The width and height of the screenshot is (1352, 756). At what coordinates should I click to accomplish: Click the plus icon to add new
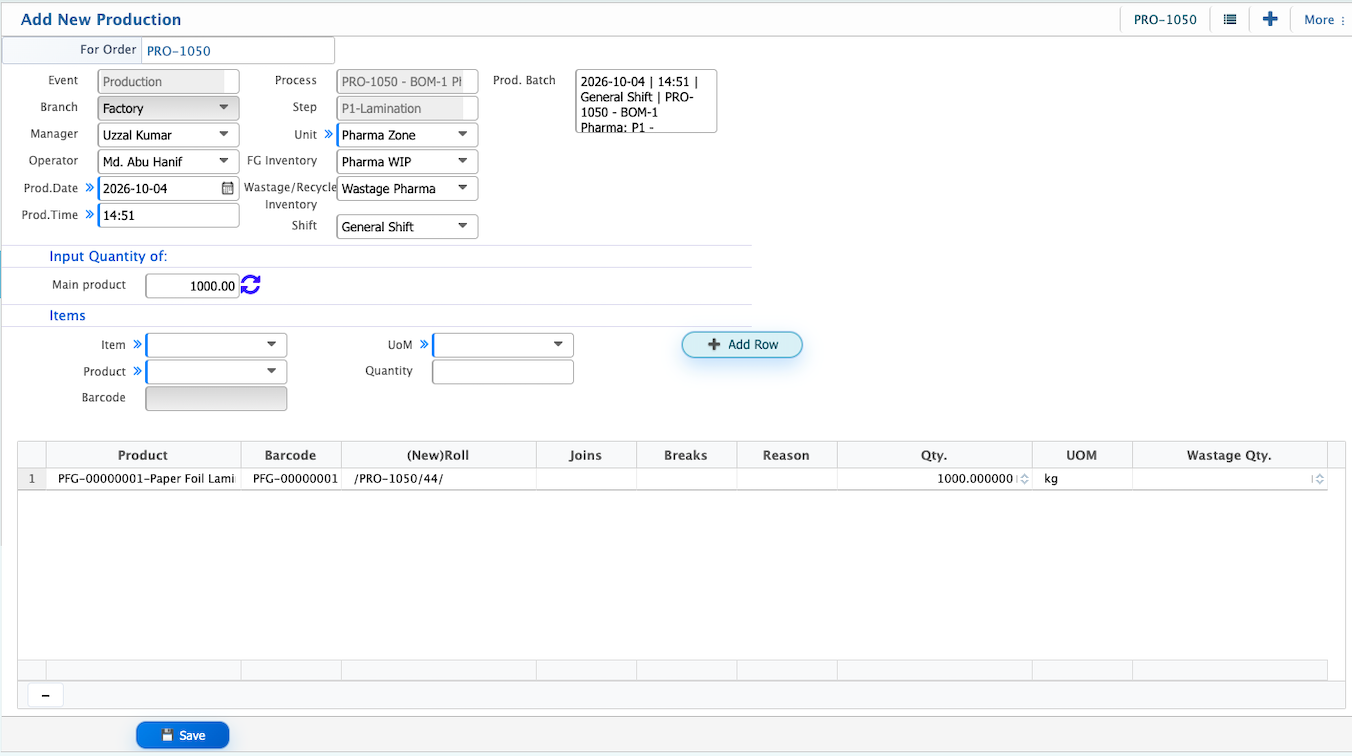(x=1270, y=19)
